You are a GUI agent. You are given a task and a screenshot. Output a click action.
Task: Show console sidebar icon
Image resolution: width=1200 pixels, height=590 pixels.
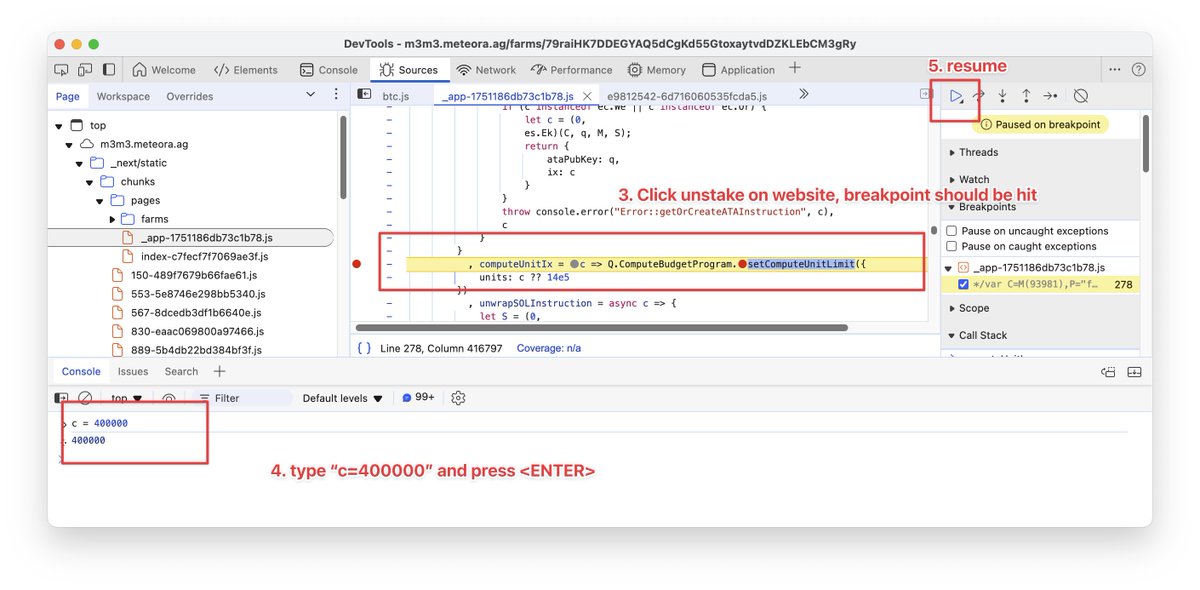click(61, 398)
